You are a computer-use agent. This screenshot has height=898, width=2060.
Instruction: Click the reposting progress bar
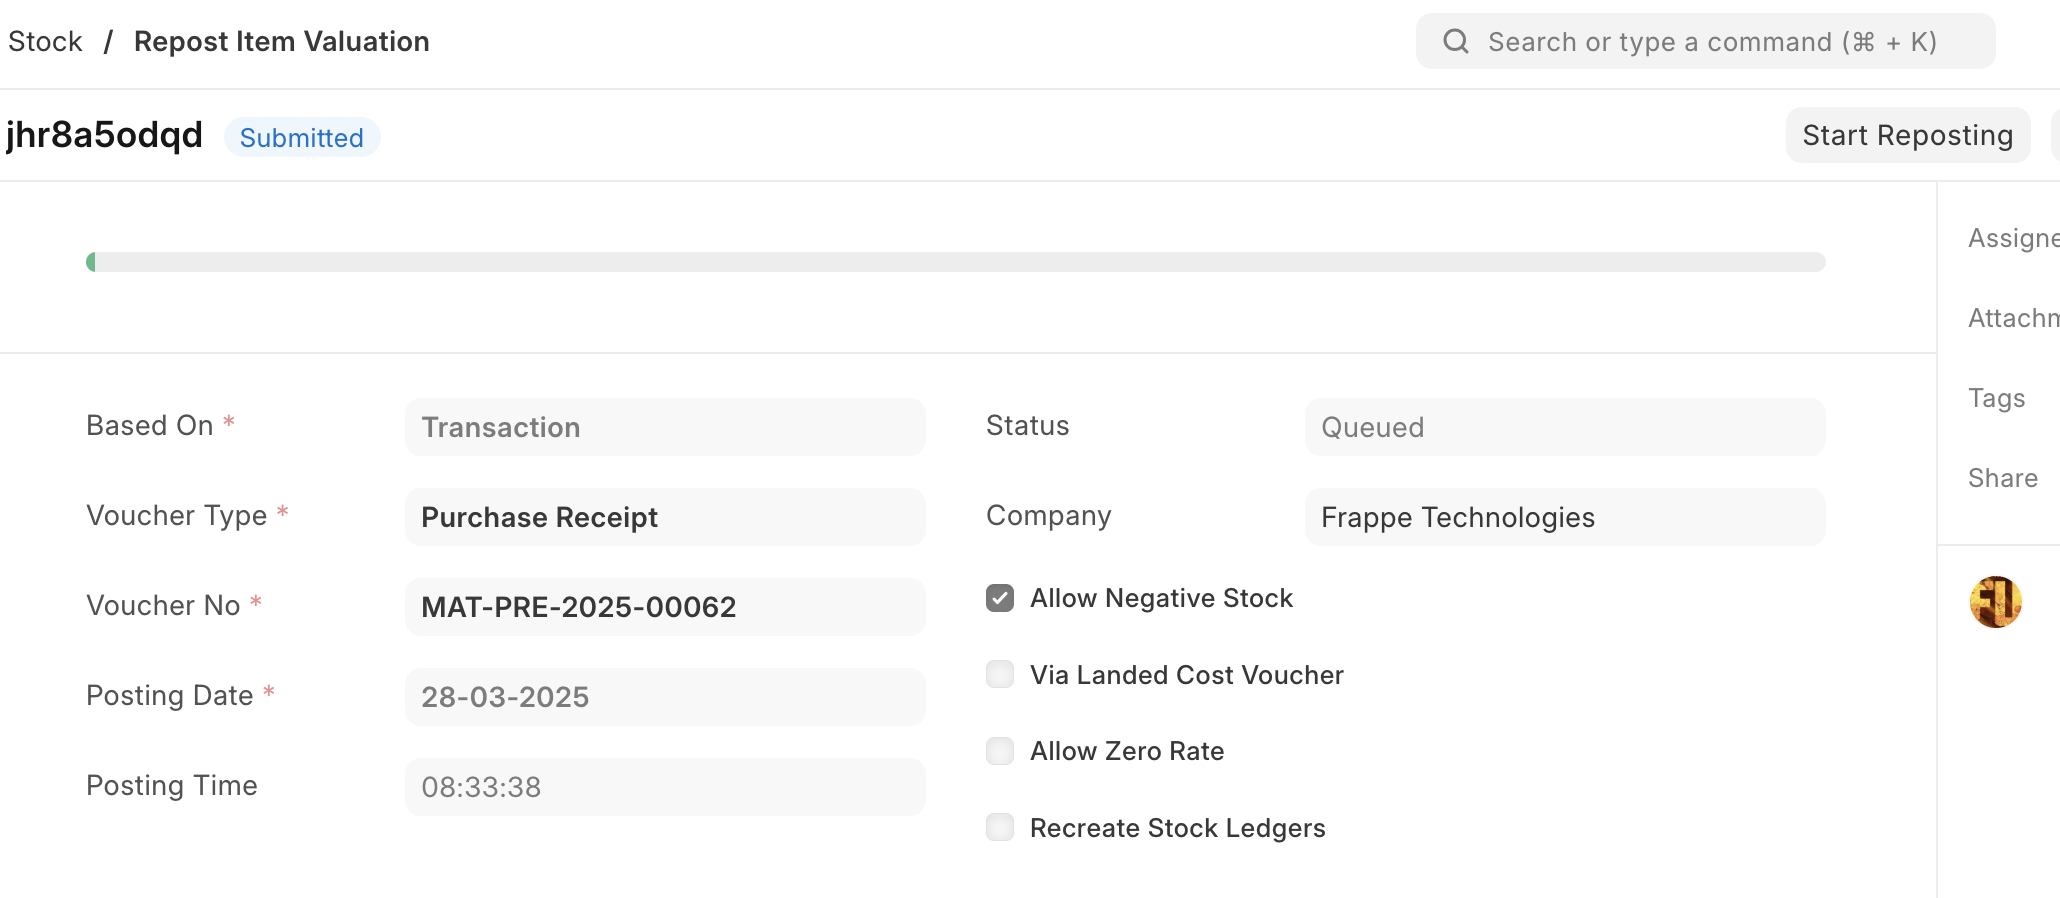click(x=955, y=262)
